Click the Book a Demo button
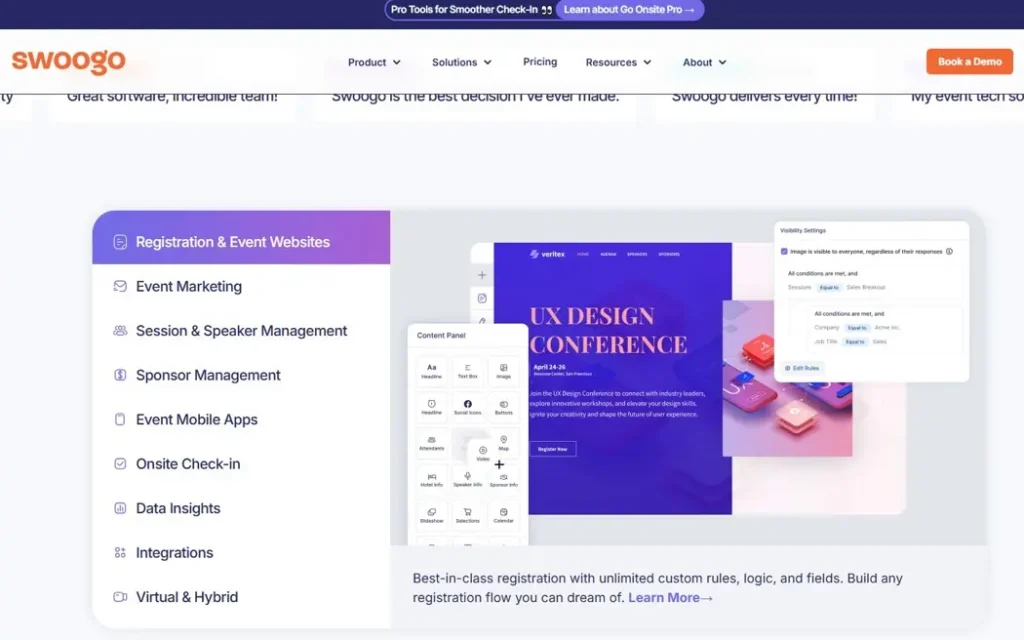This screenshot has height=640, width=1024. (x=970, y=61)
